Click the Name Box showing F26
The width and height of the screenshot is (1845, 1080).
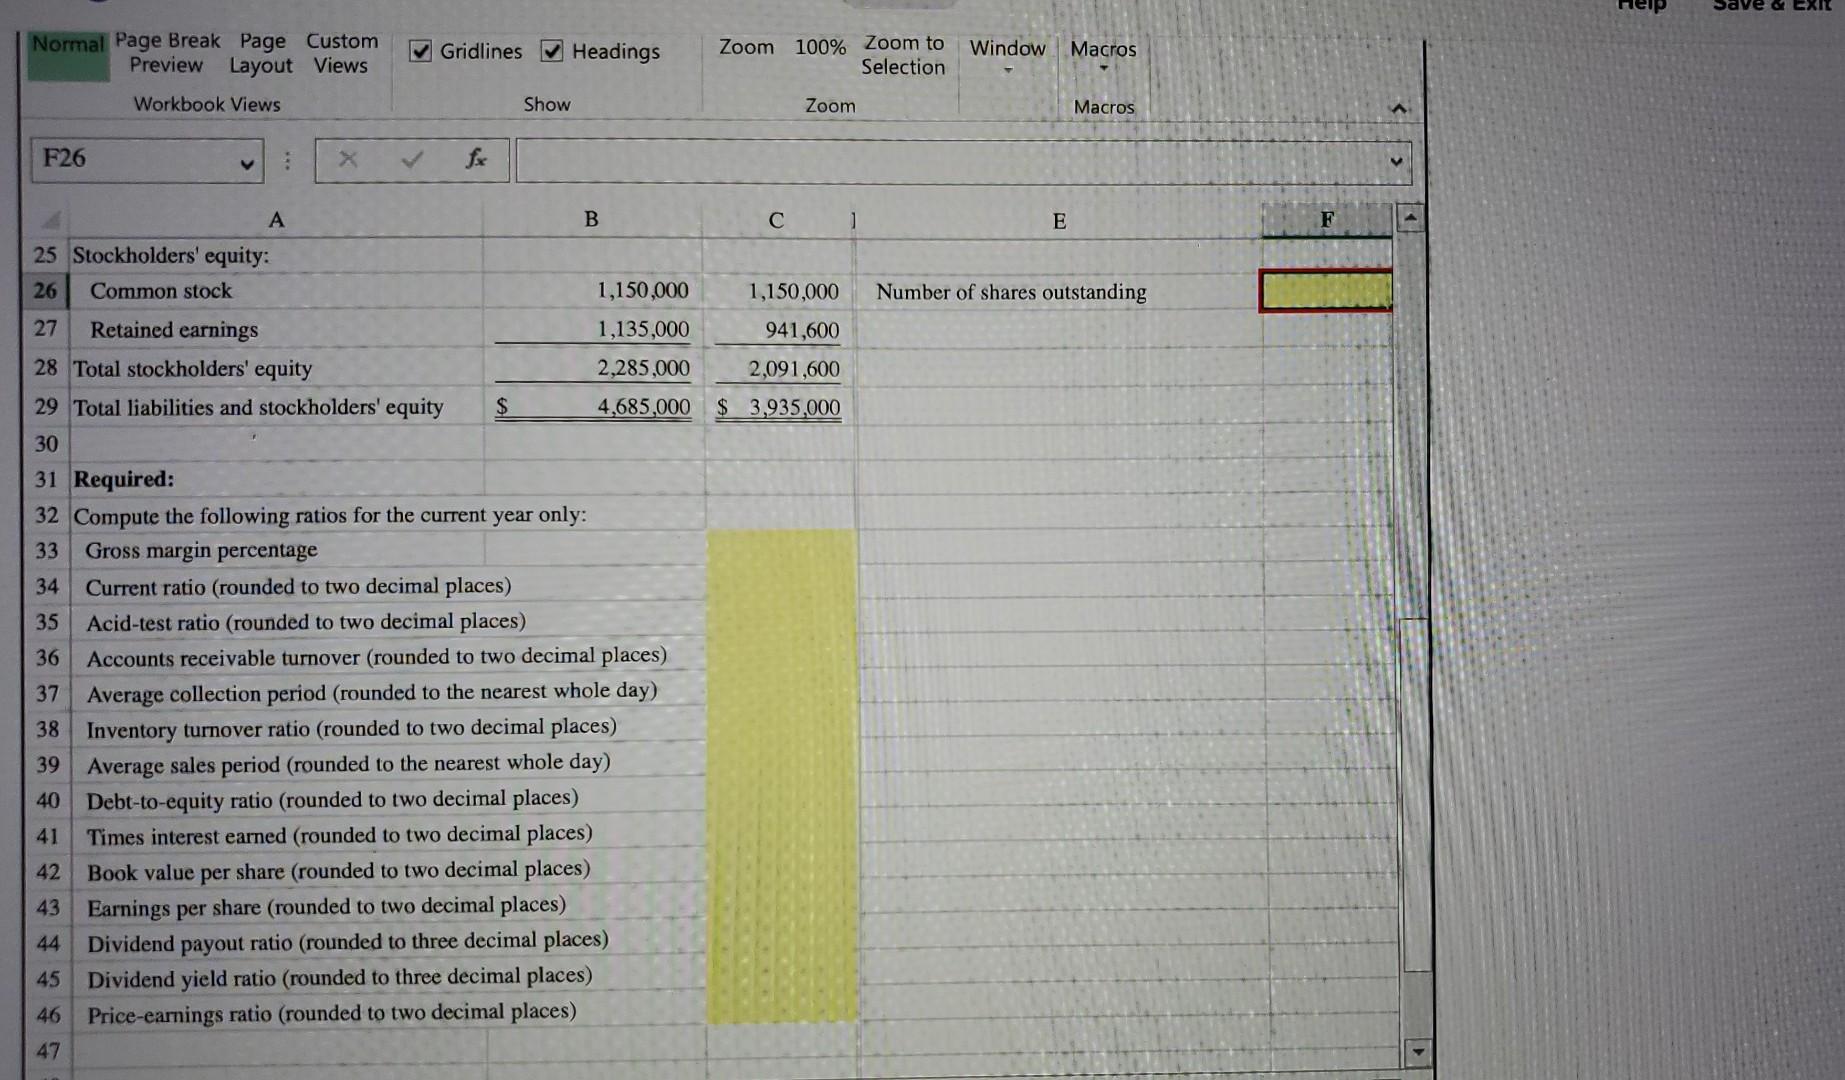pyautogui.click(x=135, y=160)
